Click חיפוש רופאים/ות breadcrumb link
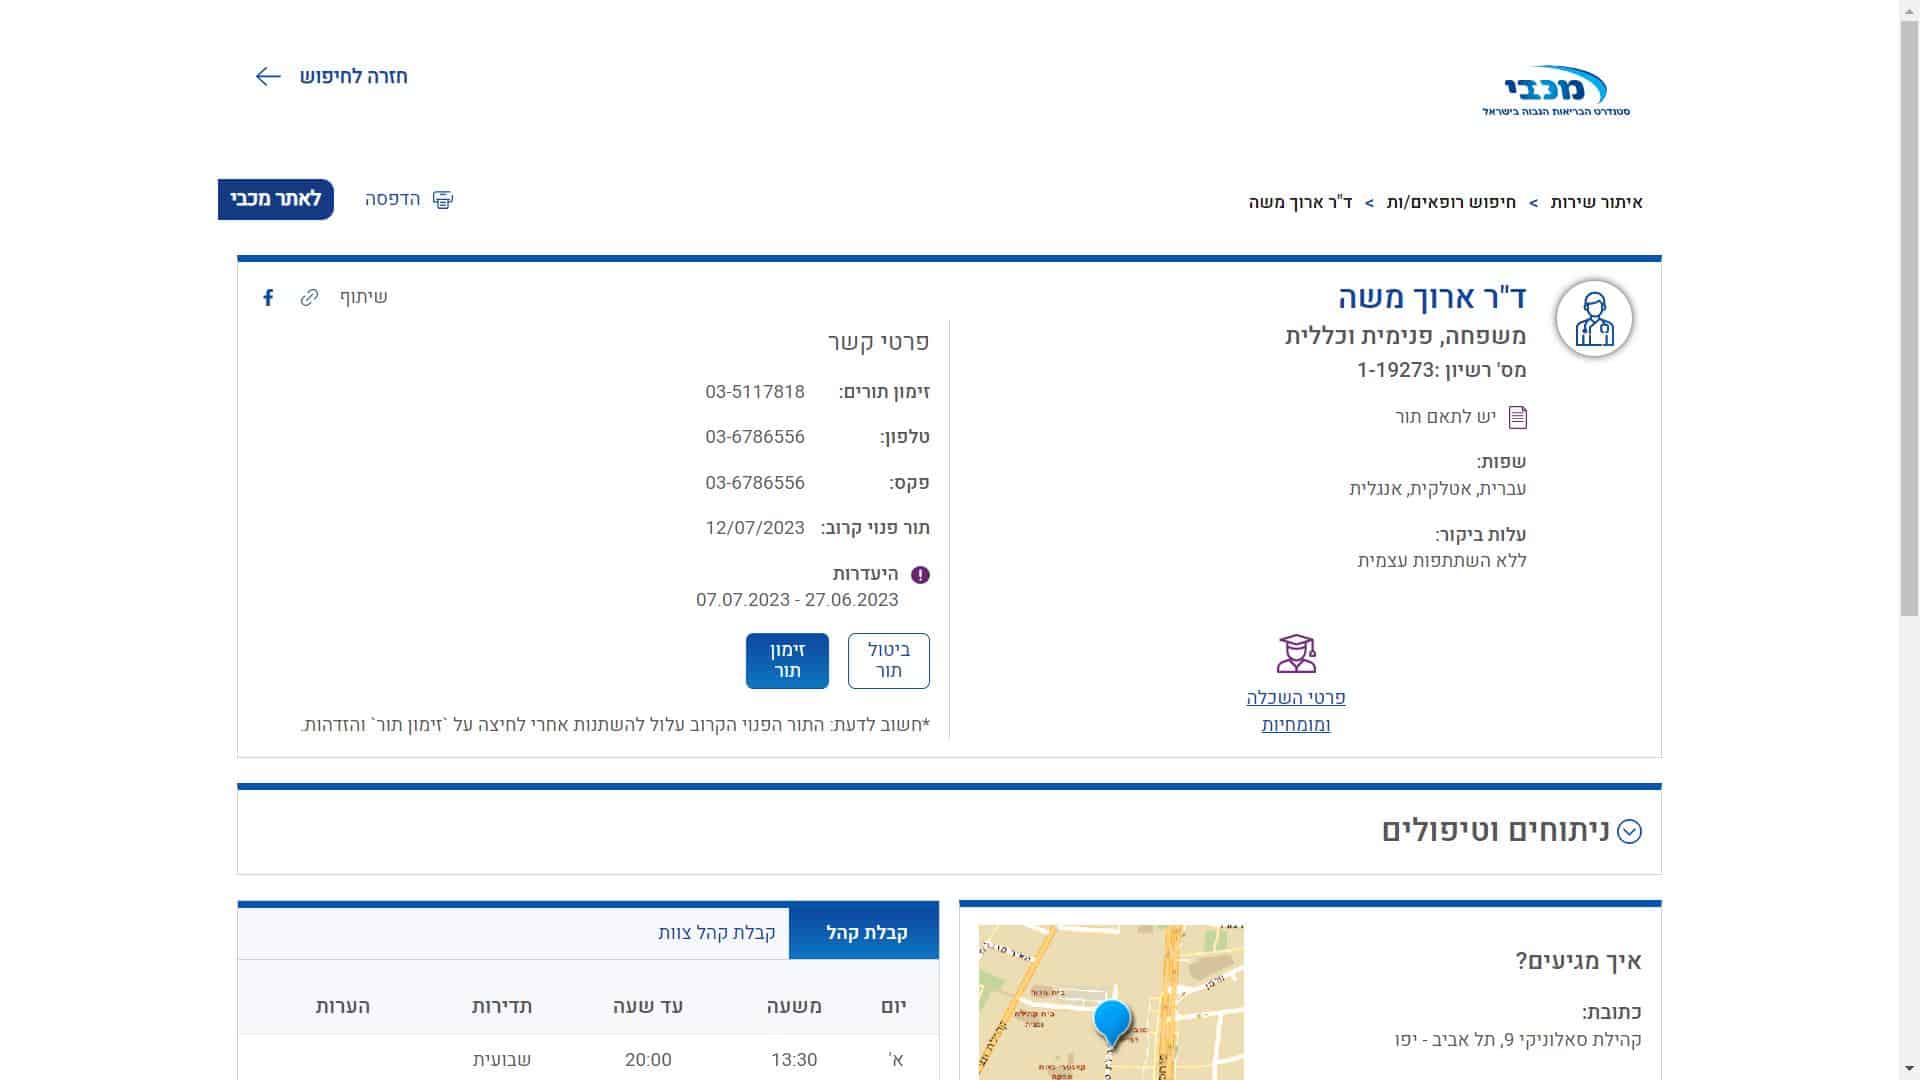1920x1080 pixels. point(1450,203)
